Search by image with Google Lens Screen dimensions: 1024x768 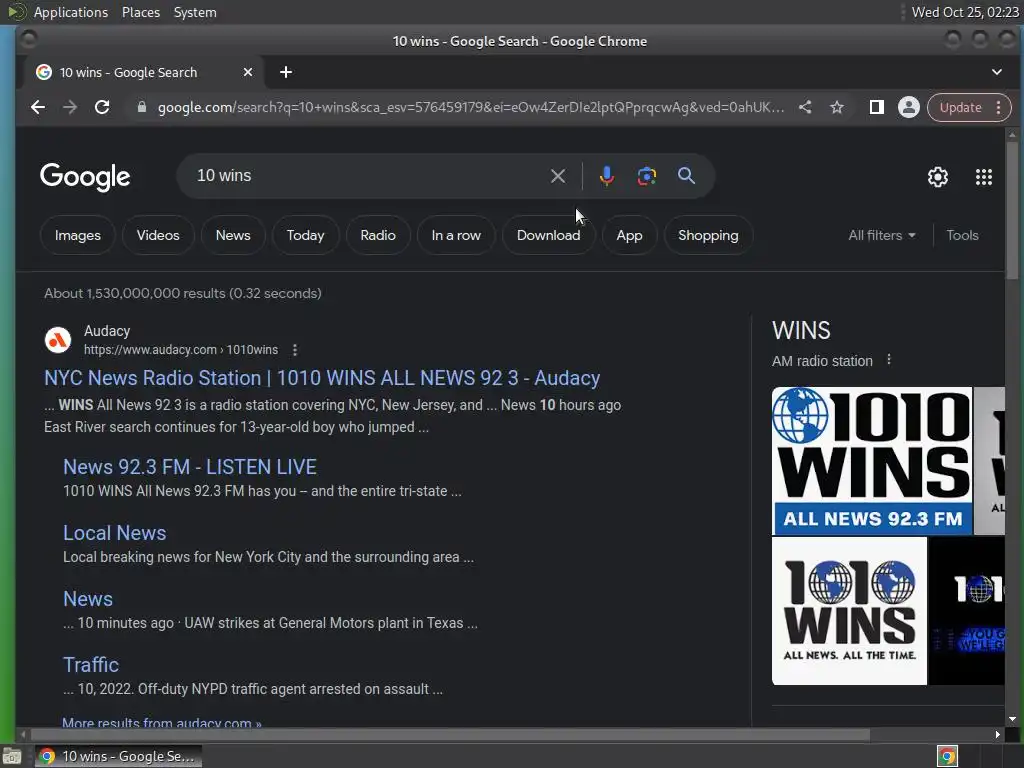coord(647,176)
